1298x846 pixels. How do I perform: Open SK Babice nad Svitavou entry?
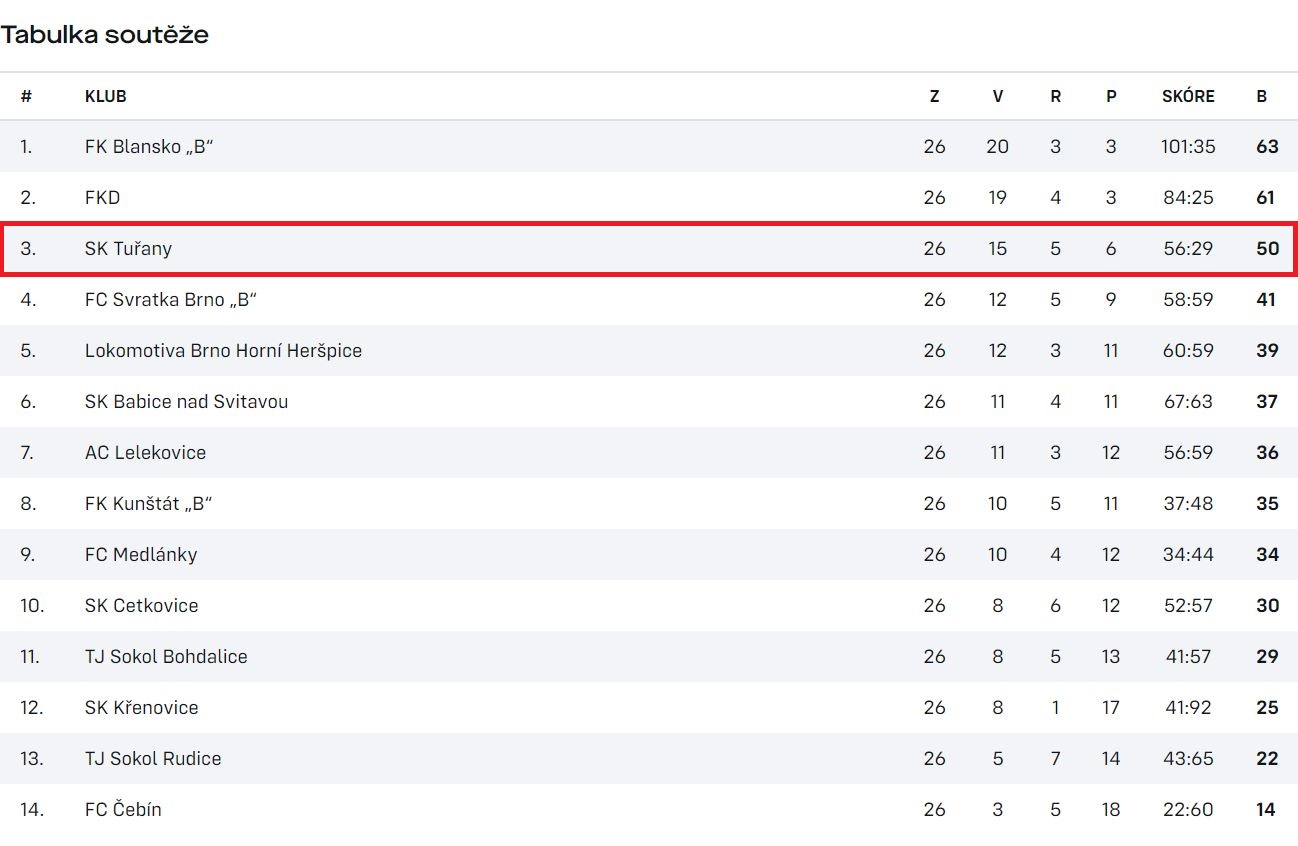(186, 402)
